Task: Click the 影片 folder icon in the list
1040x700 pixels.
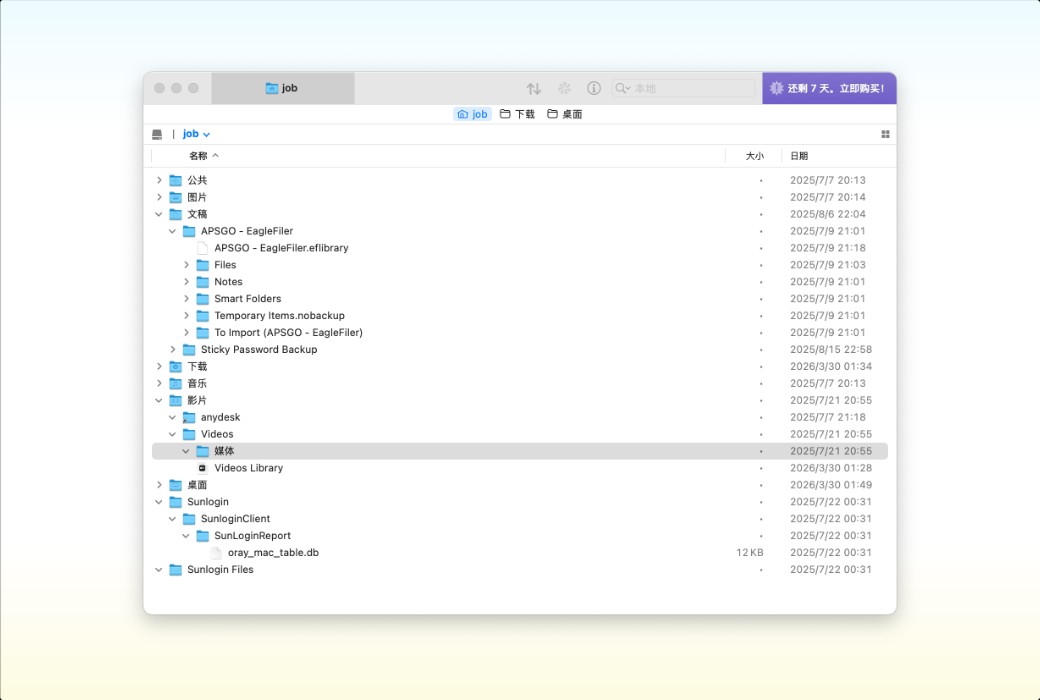Action: (x=177, y=400)
